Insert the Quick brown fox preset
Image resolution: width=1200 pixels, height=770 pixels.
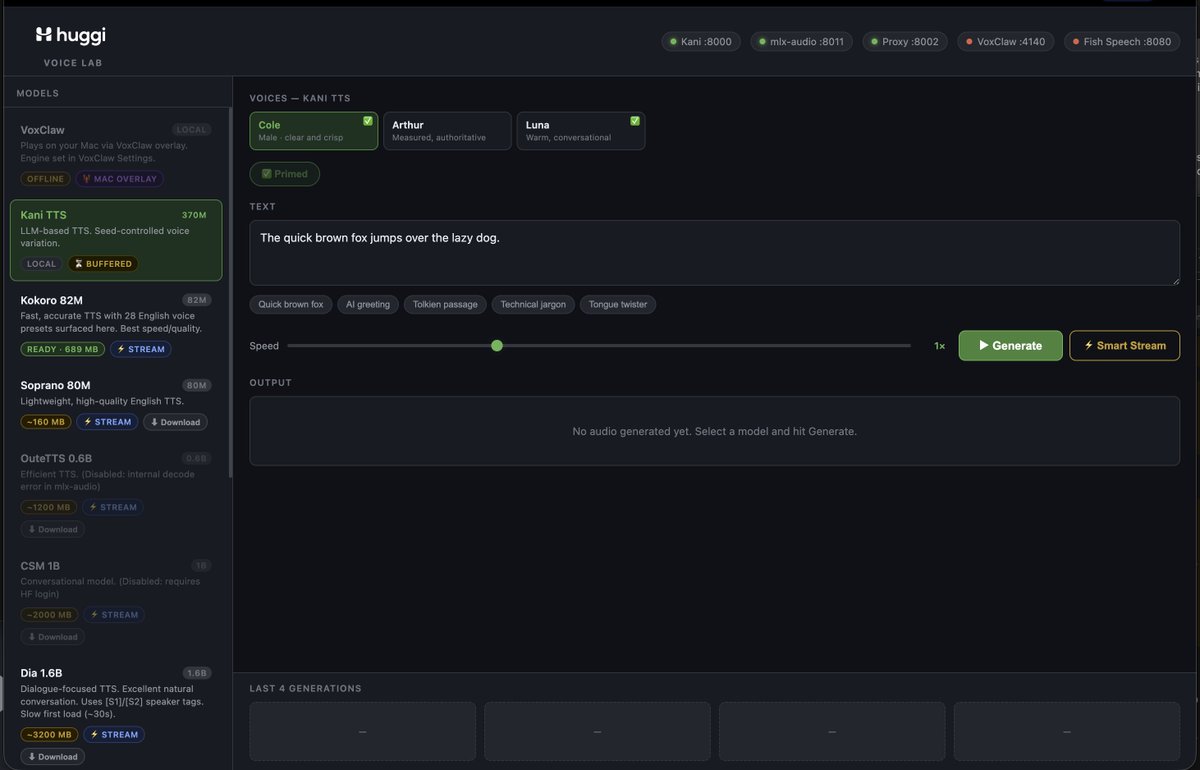point(291,304)
